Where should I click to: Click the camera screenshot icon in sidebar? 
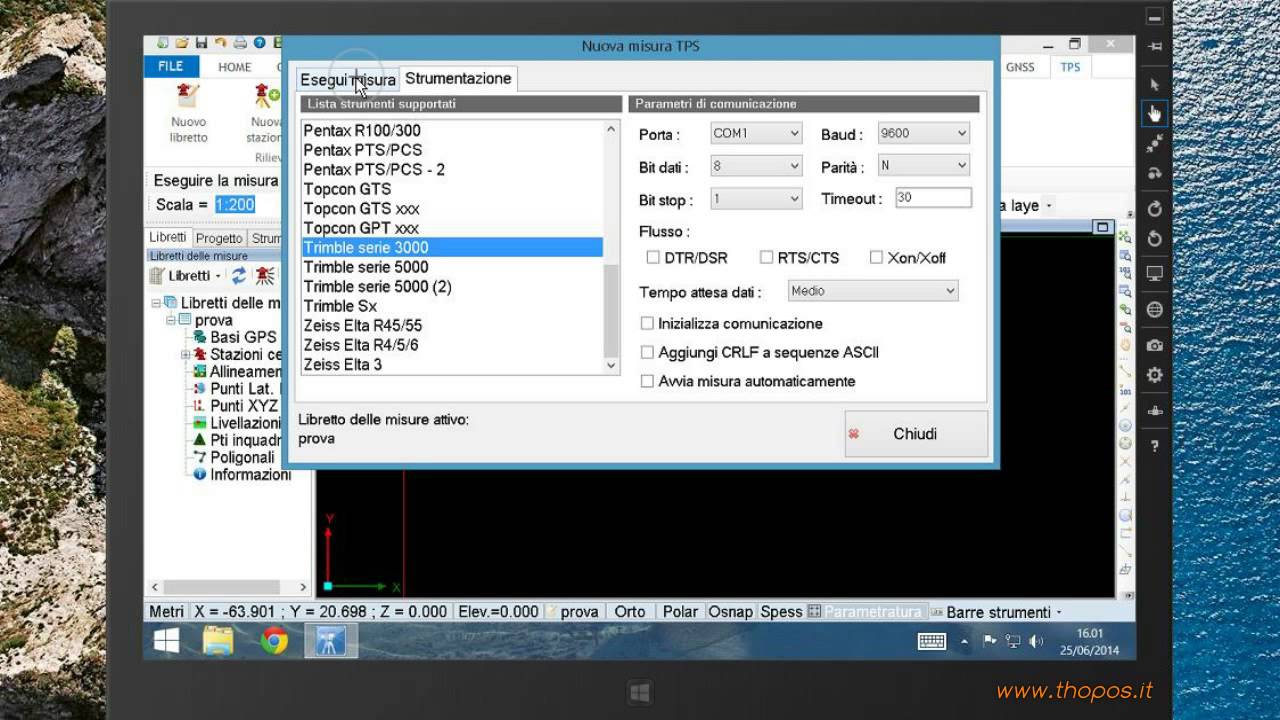pos(1155,345)
